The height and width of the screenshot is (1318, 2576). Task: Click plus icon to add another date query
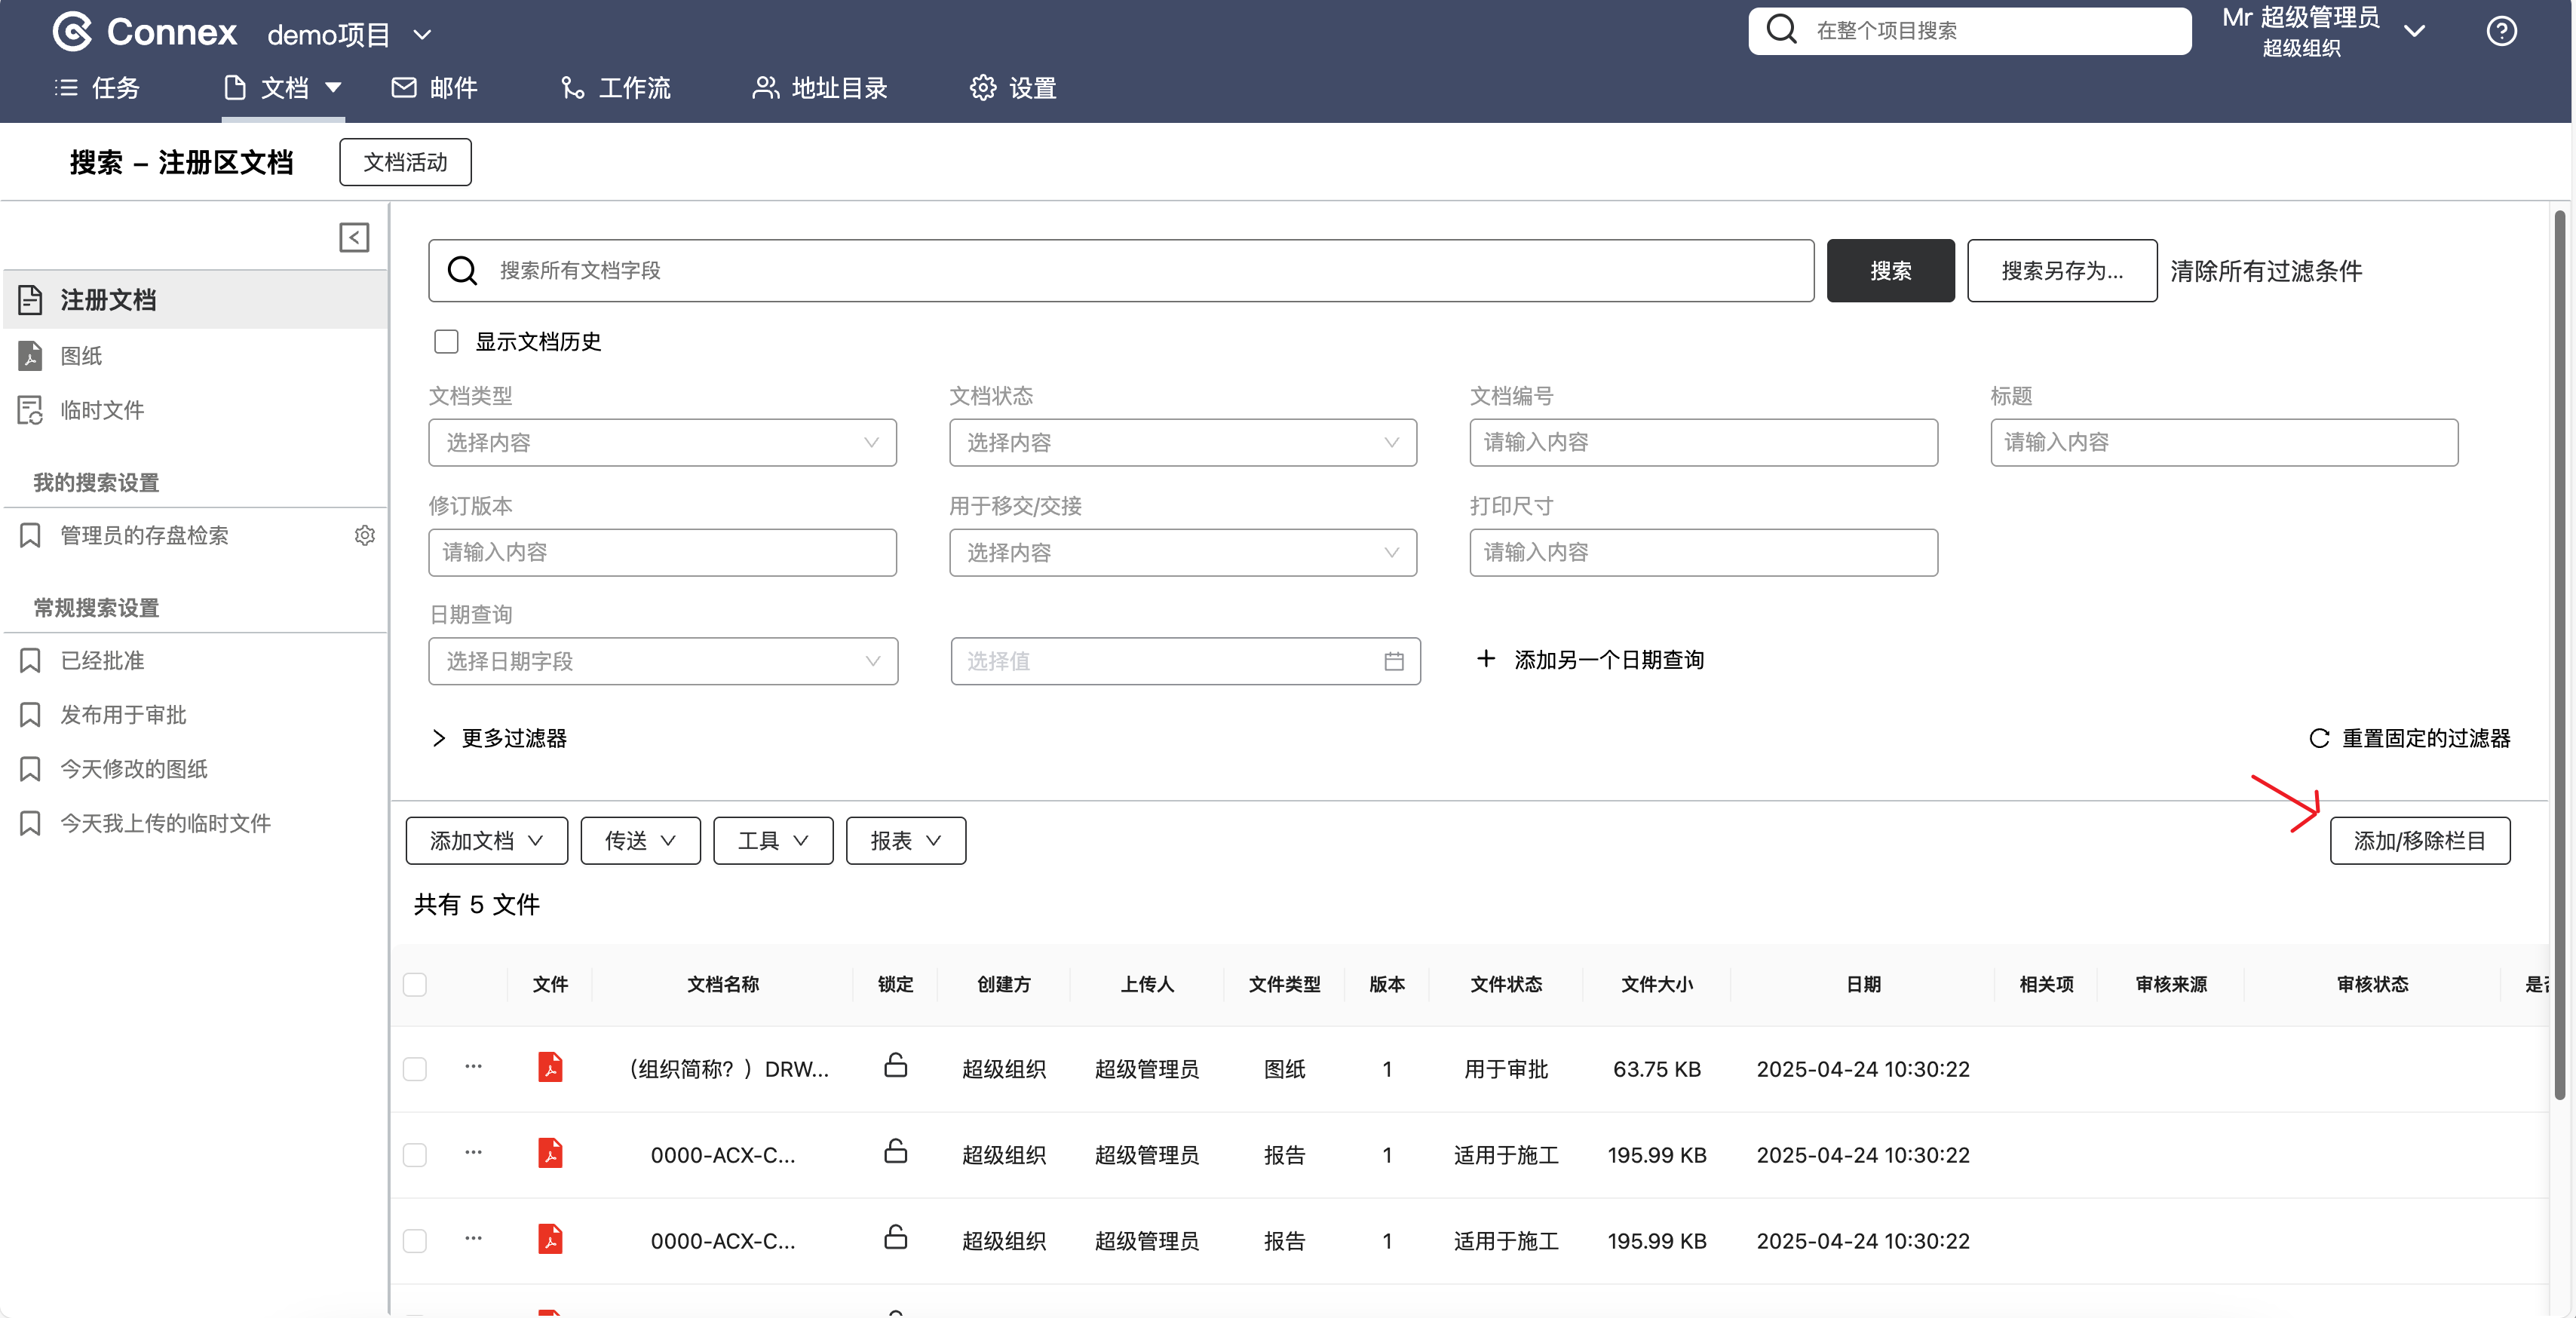point(1486,659)
